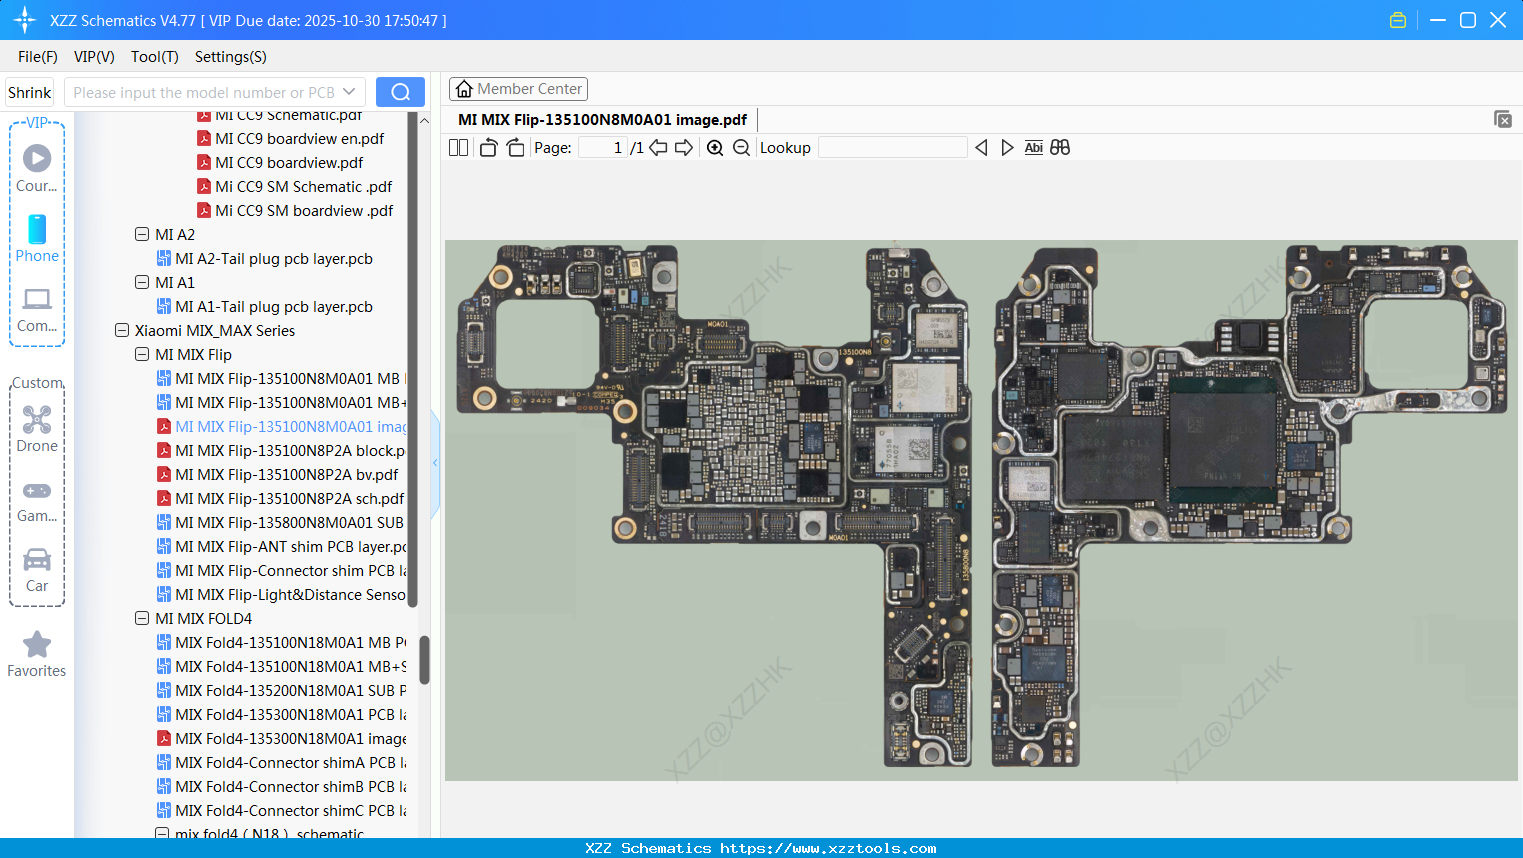Collapse the Xiaomi MIX_MAX Series node
Viewport: 1523px width, 858px height.
122,331
